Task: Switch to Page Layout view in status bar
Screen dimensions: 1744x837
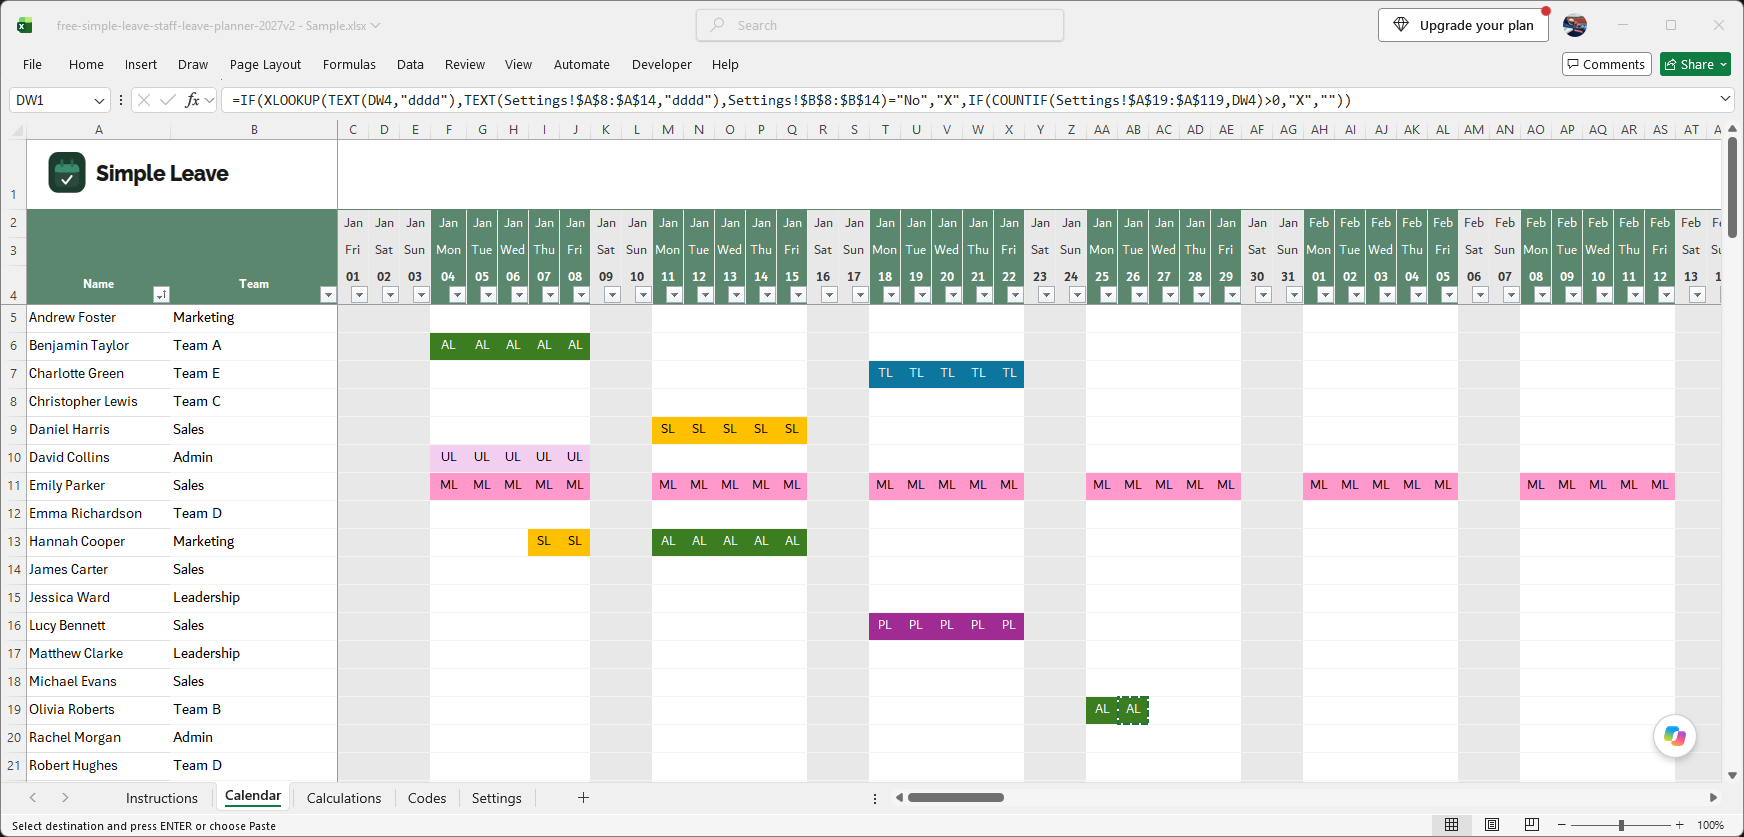Action: (x=1492, y=825)
